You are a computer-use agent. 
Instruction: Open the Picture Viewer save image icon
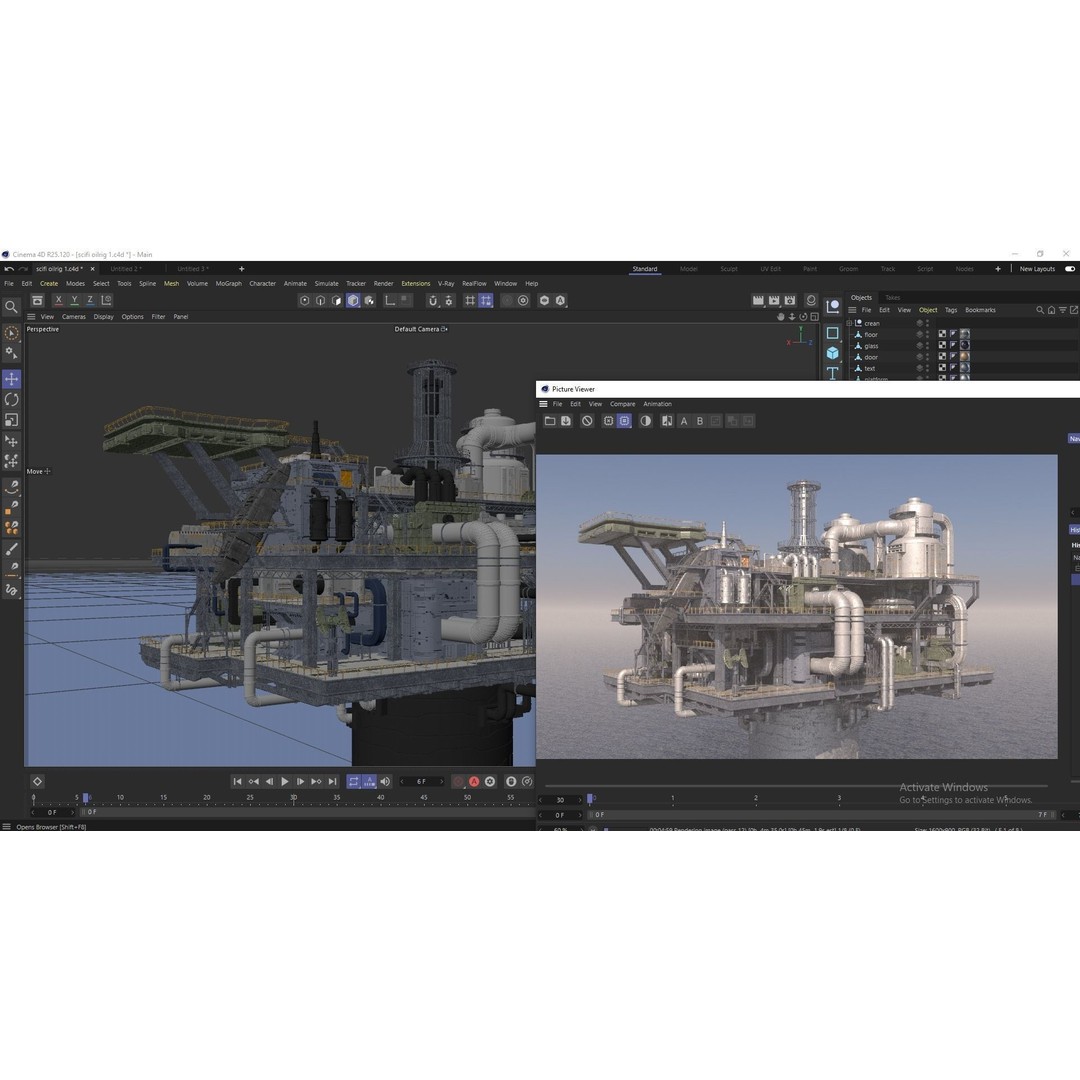565,420
